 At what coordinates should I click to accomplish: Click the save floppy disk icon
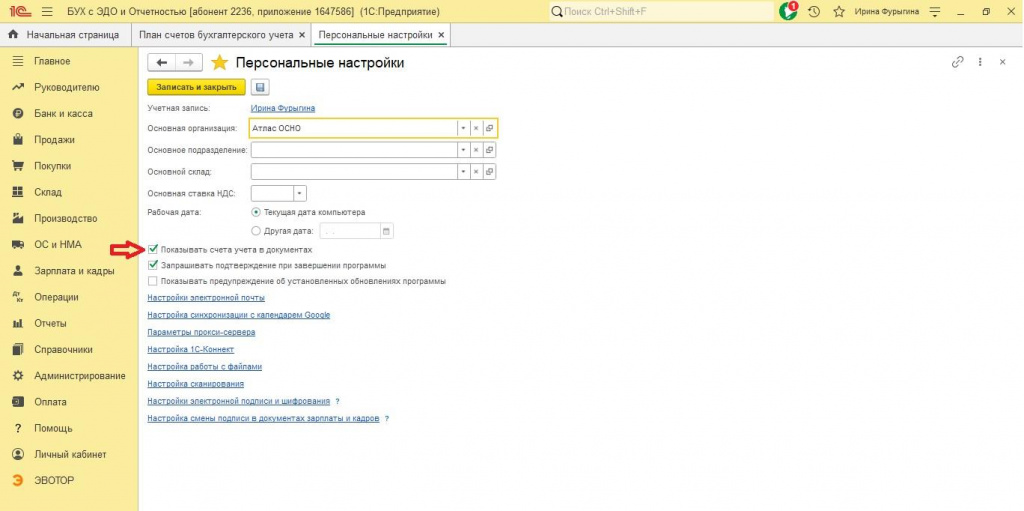pyautogui.click(x=260, y=87)
